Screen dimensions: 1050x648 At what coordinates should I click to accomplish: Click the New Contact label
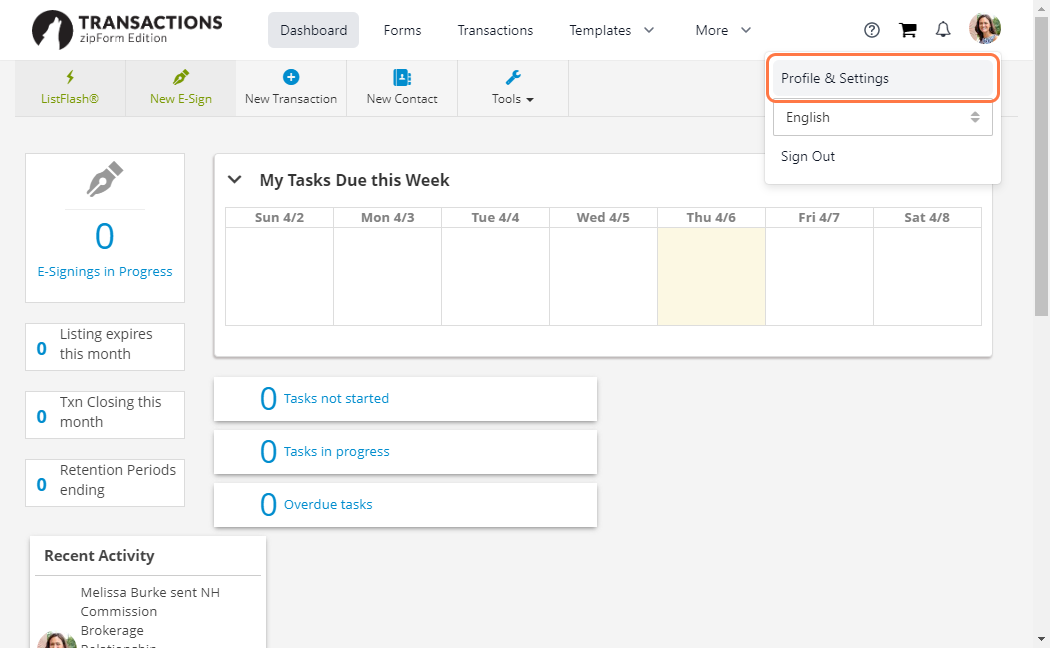402,99
